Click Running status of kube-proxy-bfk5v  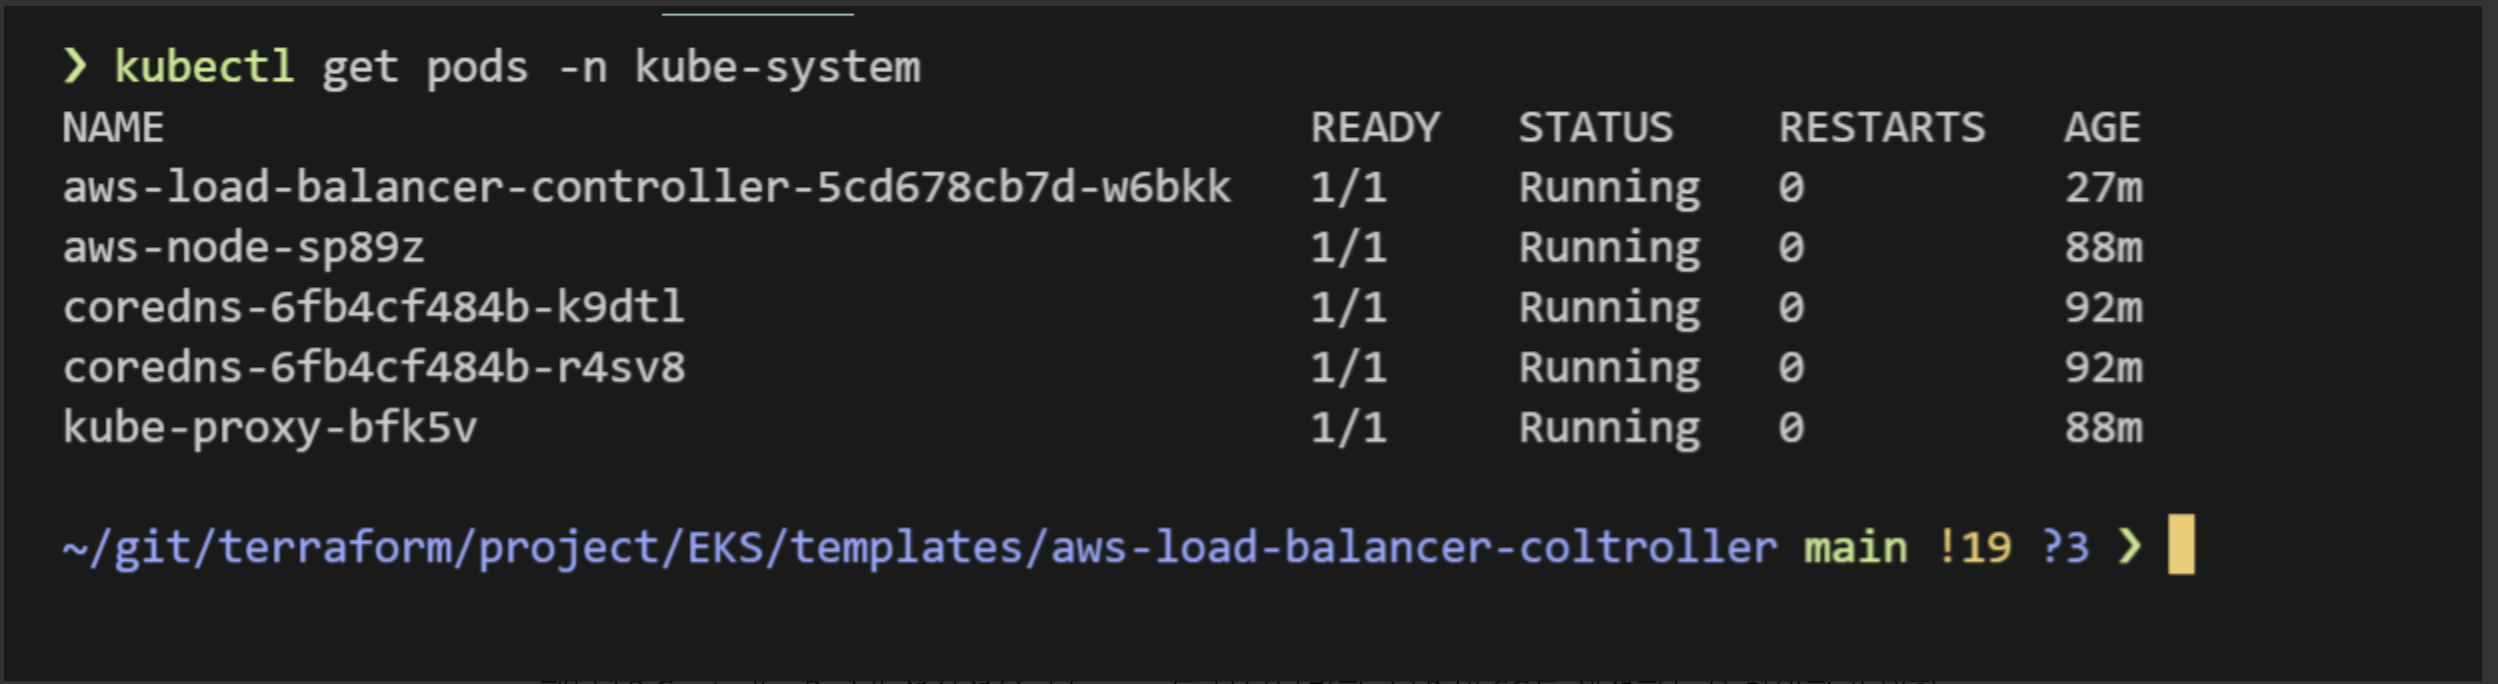1610,429
